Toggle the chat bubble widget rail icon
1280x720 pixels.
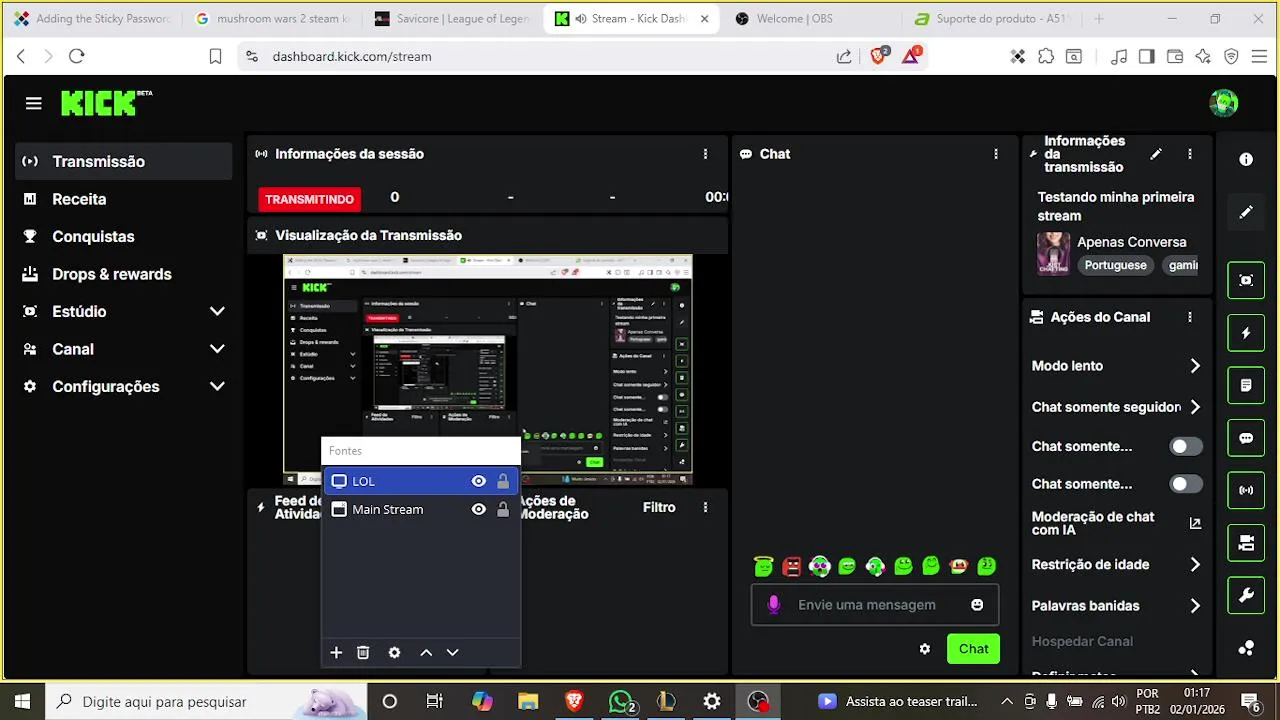1246,438
